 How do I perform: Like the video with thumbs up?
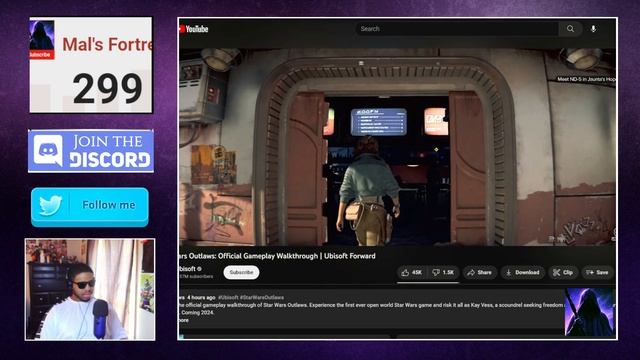coord(412,273)
